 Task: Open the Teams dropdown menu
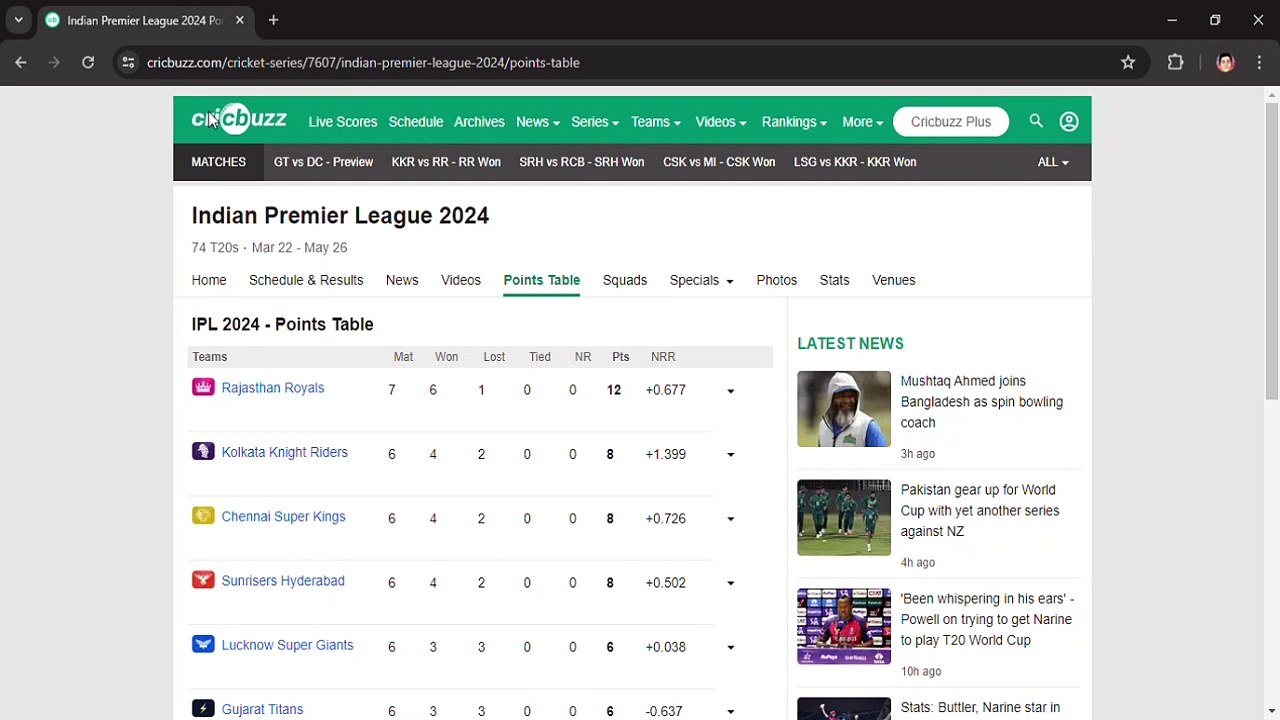[655, 122]
